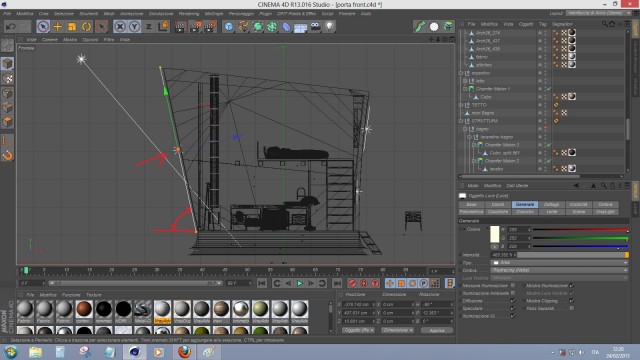Viewport: 640px width, 360px height.
Task: Open the light Tipo dropdown
Action: click(x=559, y=262)
